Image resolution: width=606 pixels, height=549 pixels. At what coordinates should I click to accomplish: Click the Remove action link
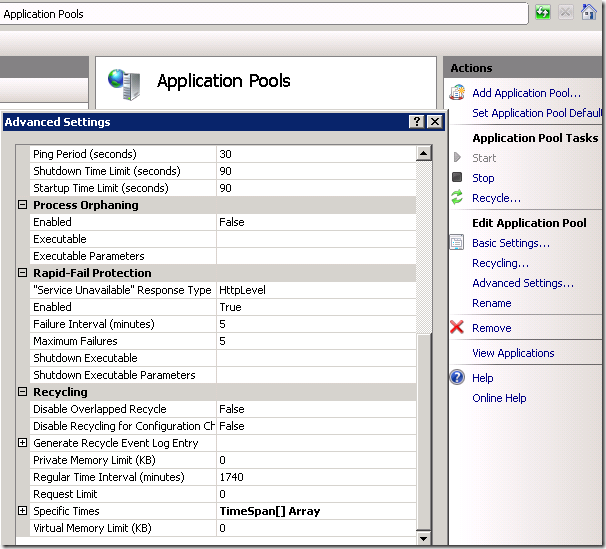point(492,328)
